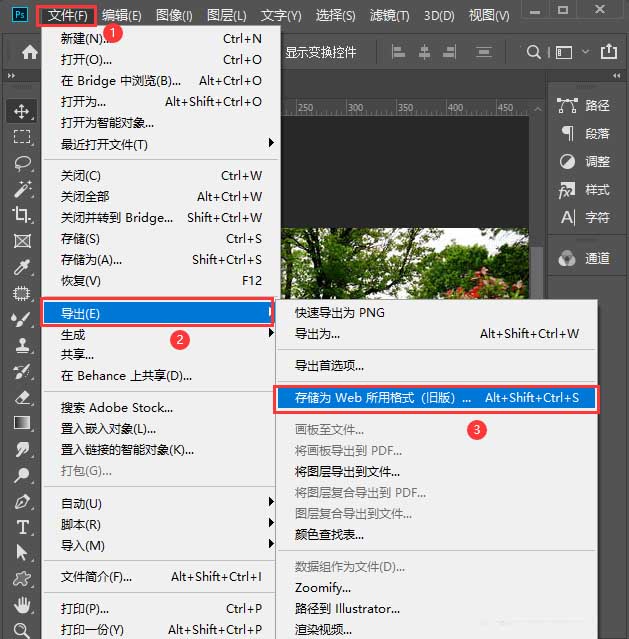Expand the 脚本(R) submenu

click(x=159, y=524)
